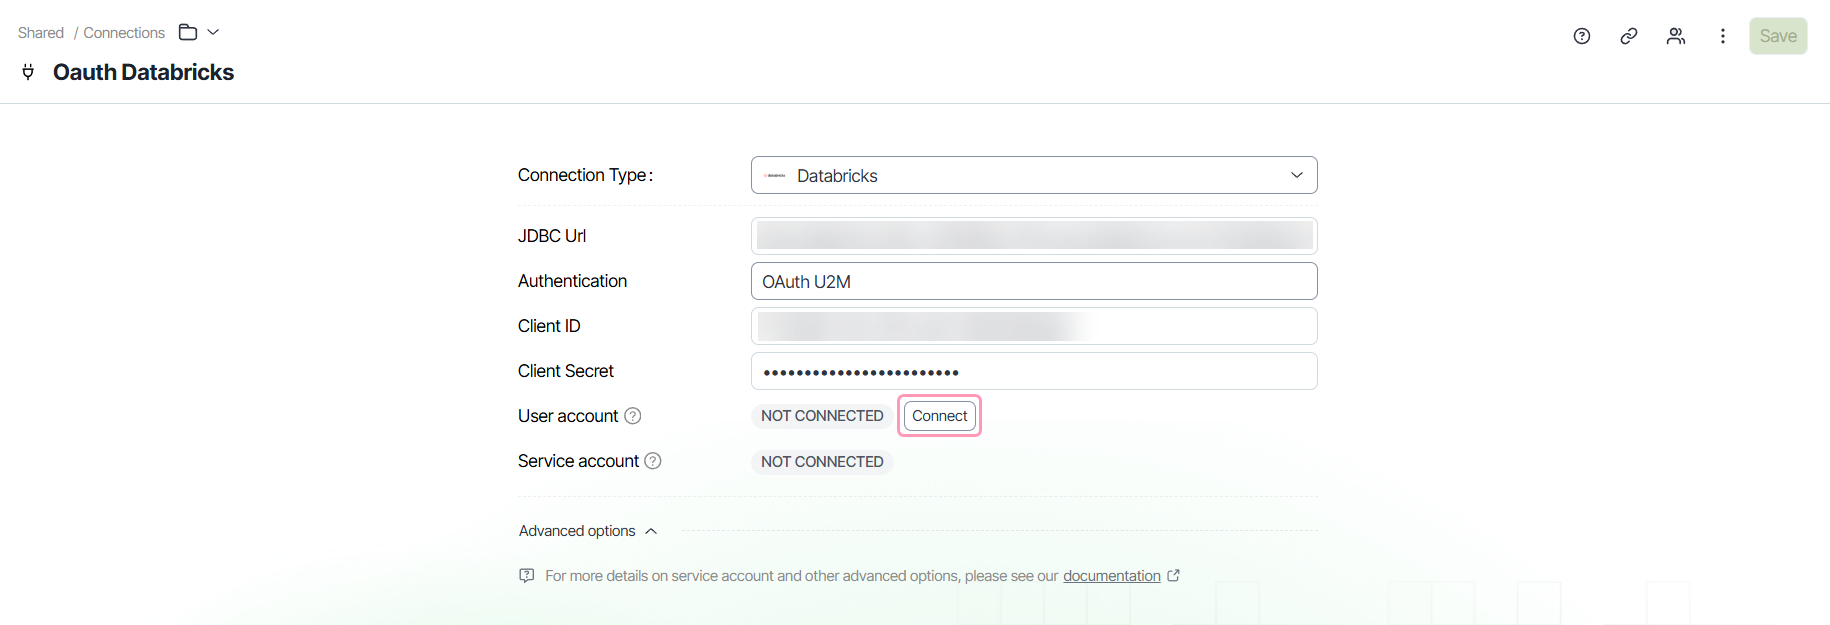Click the Authentication label
Image resolution: width=1830 pixels, height=625 pixels.
click(x=572, y=281)
